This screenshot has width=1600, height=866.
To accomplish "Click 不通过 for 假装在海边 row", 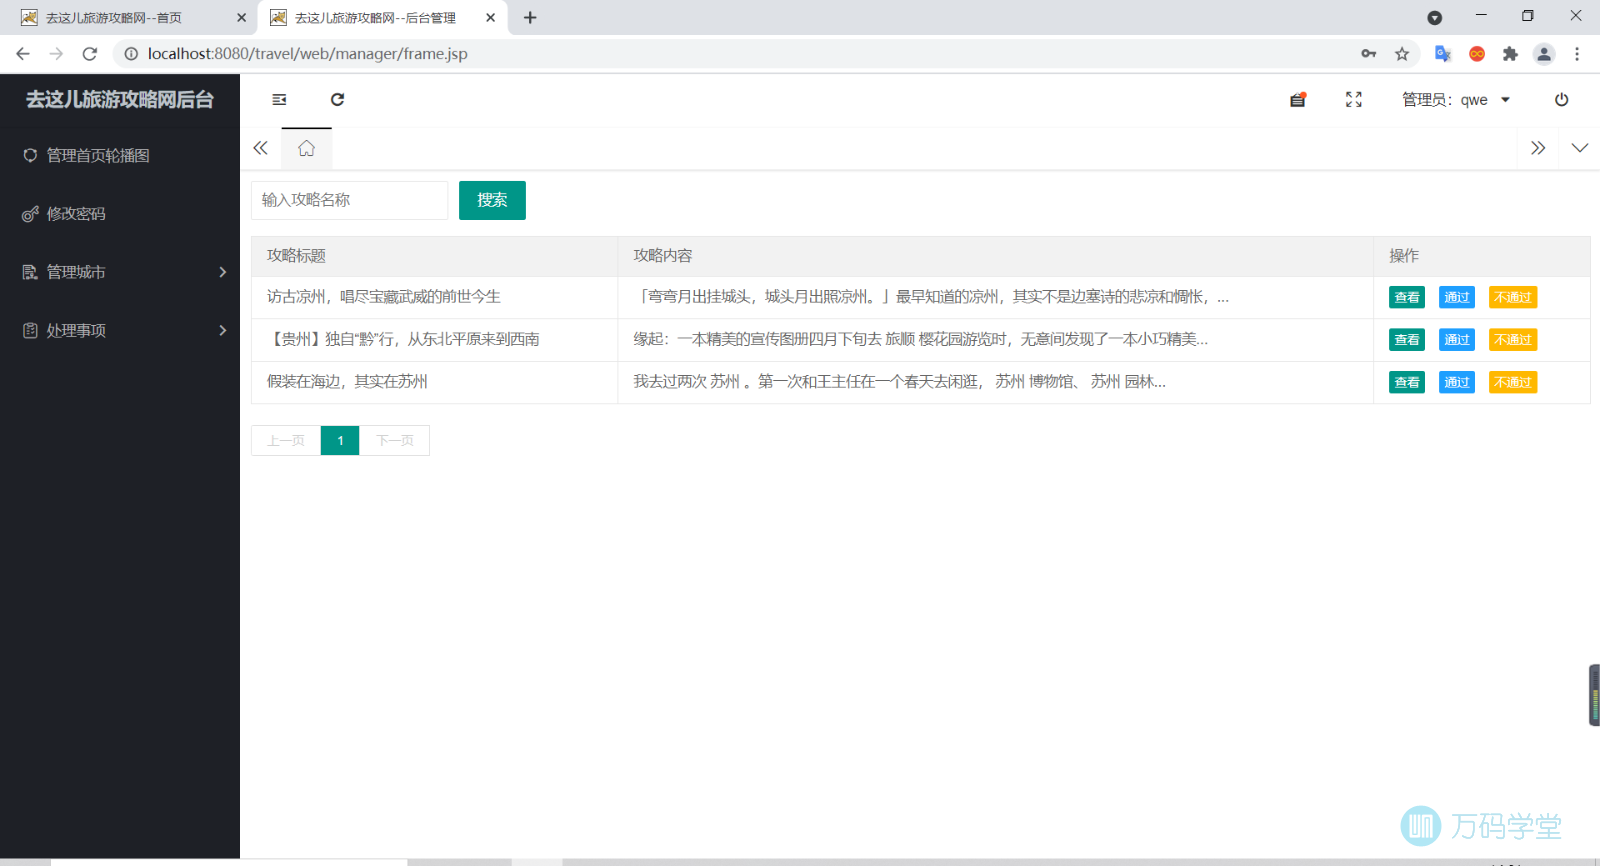I will point(1513,382).
